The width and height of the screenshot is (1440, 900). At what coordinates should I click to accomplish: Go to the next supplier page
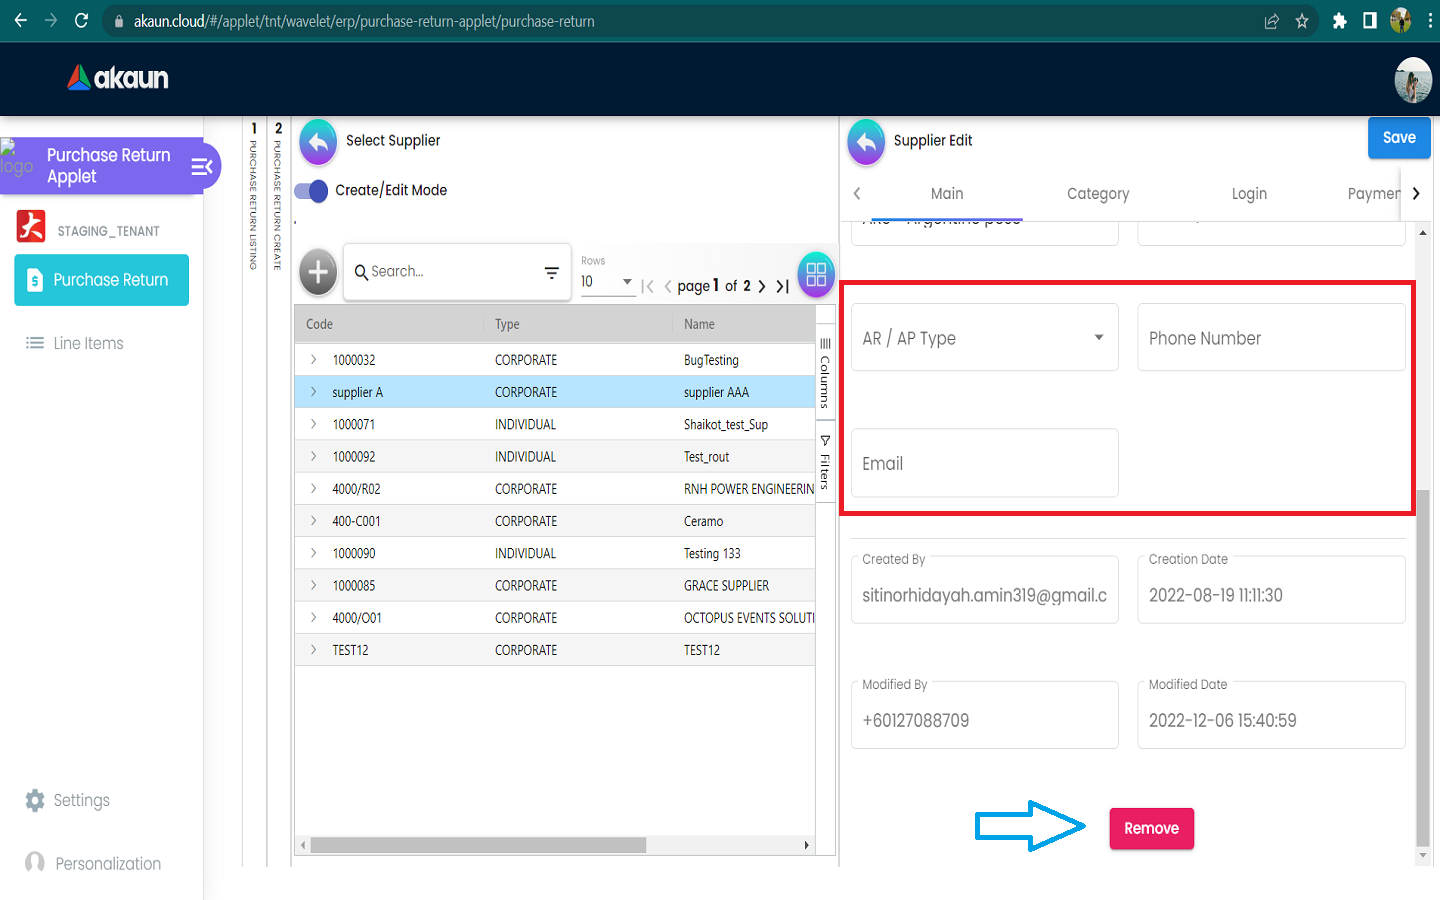tap(762, 286)
